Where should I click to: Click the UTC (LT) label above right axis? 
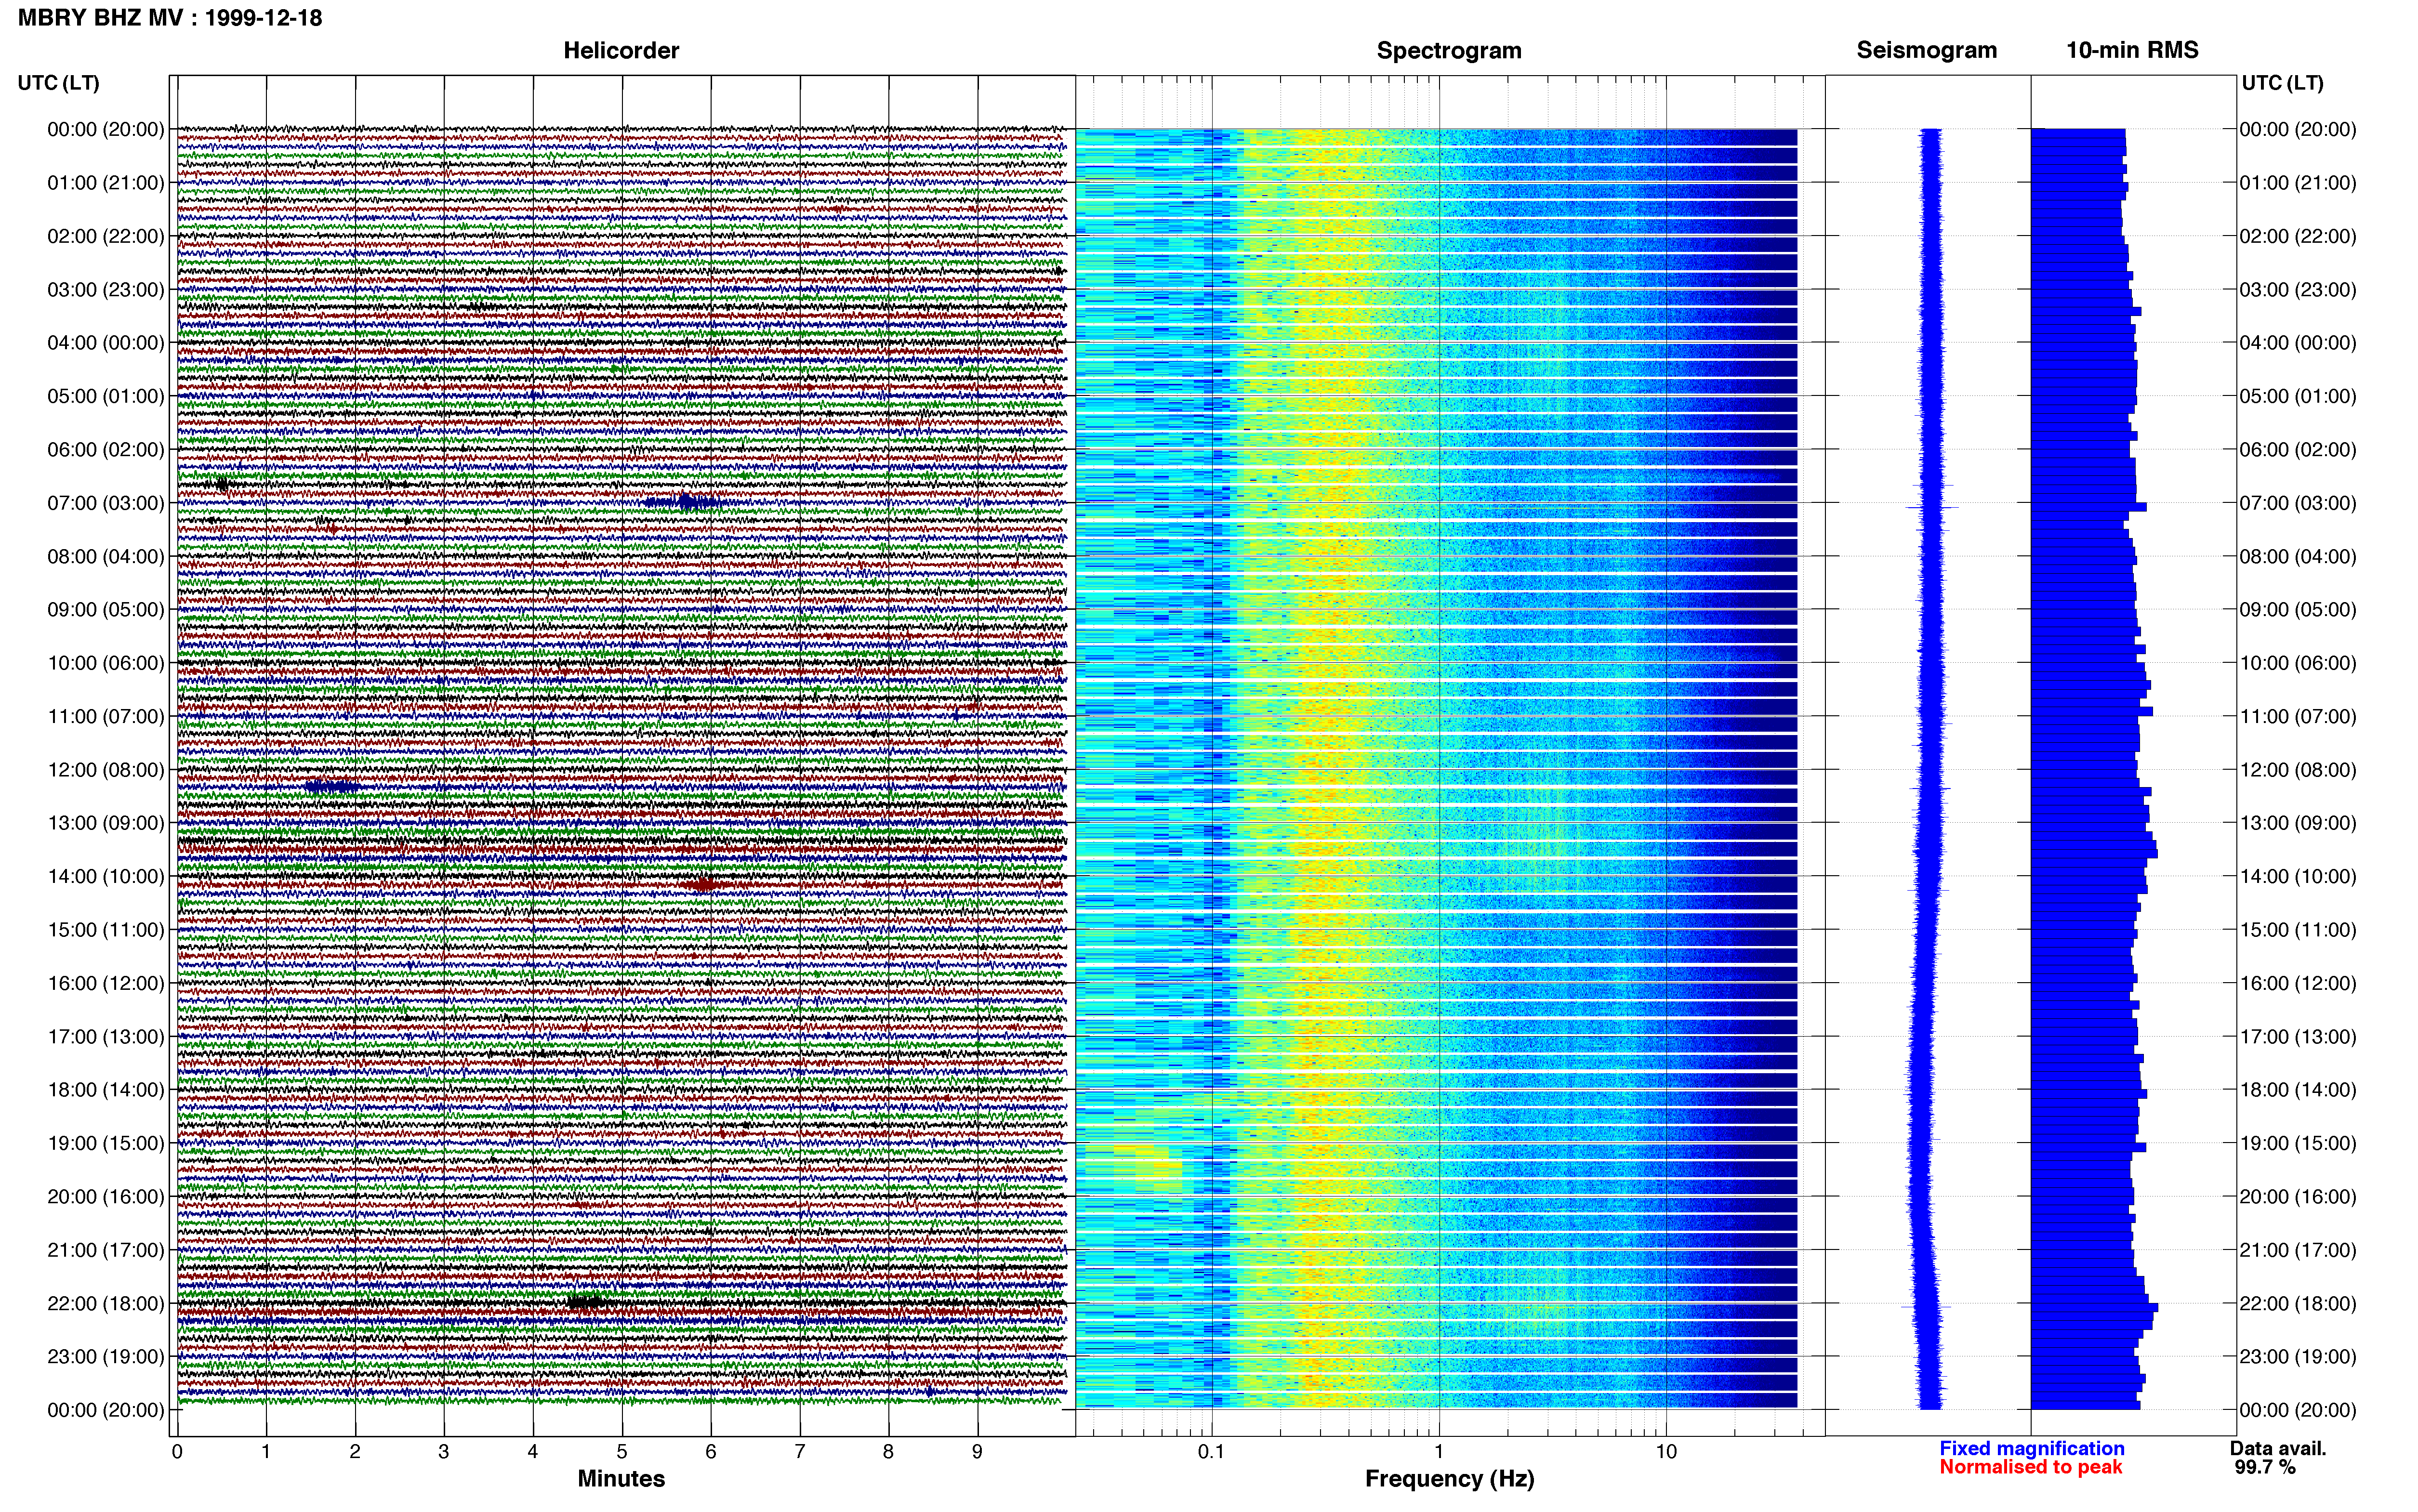click(2282, 83)
